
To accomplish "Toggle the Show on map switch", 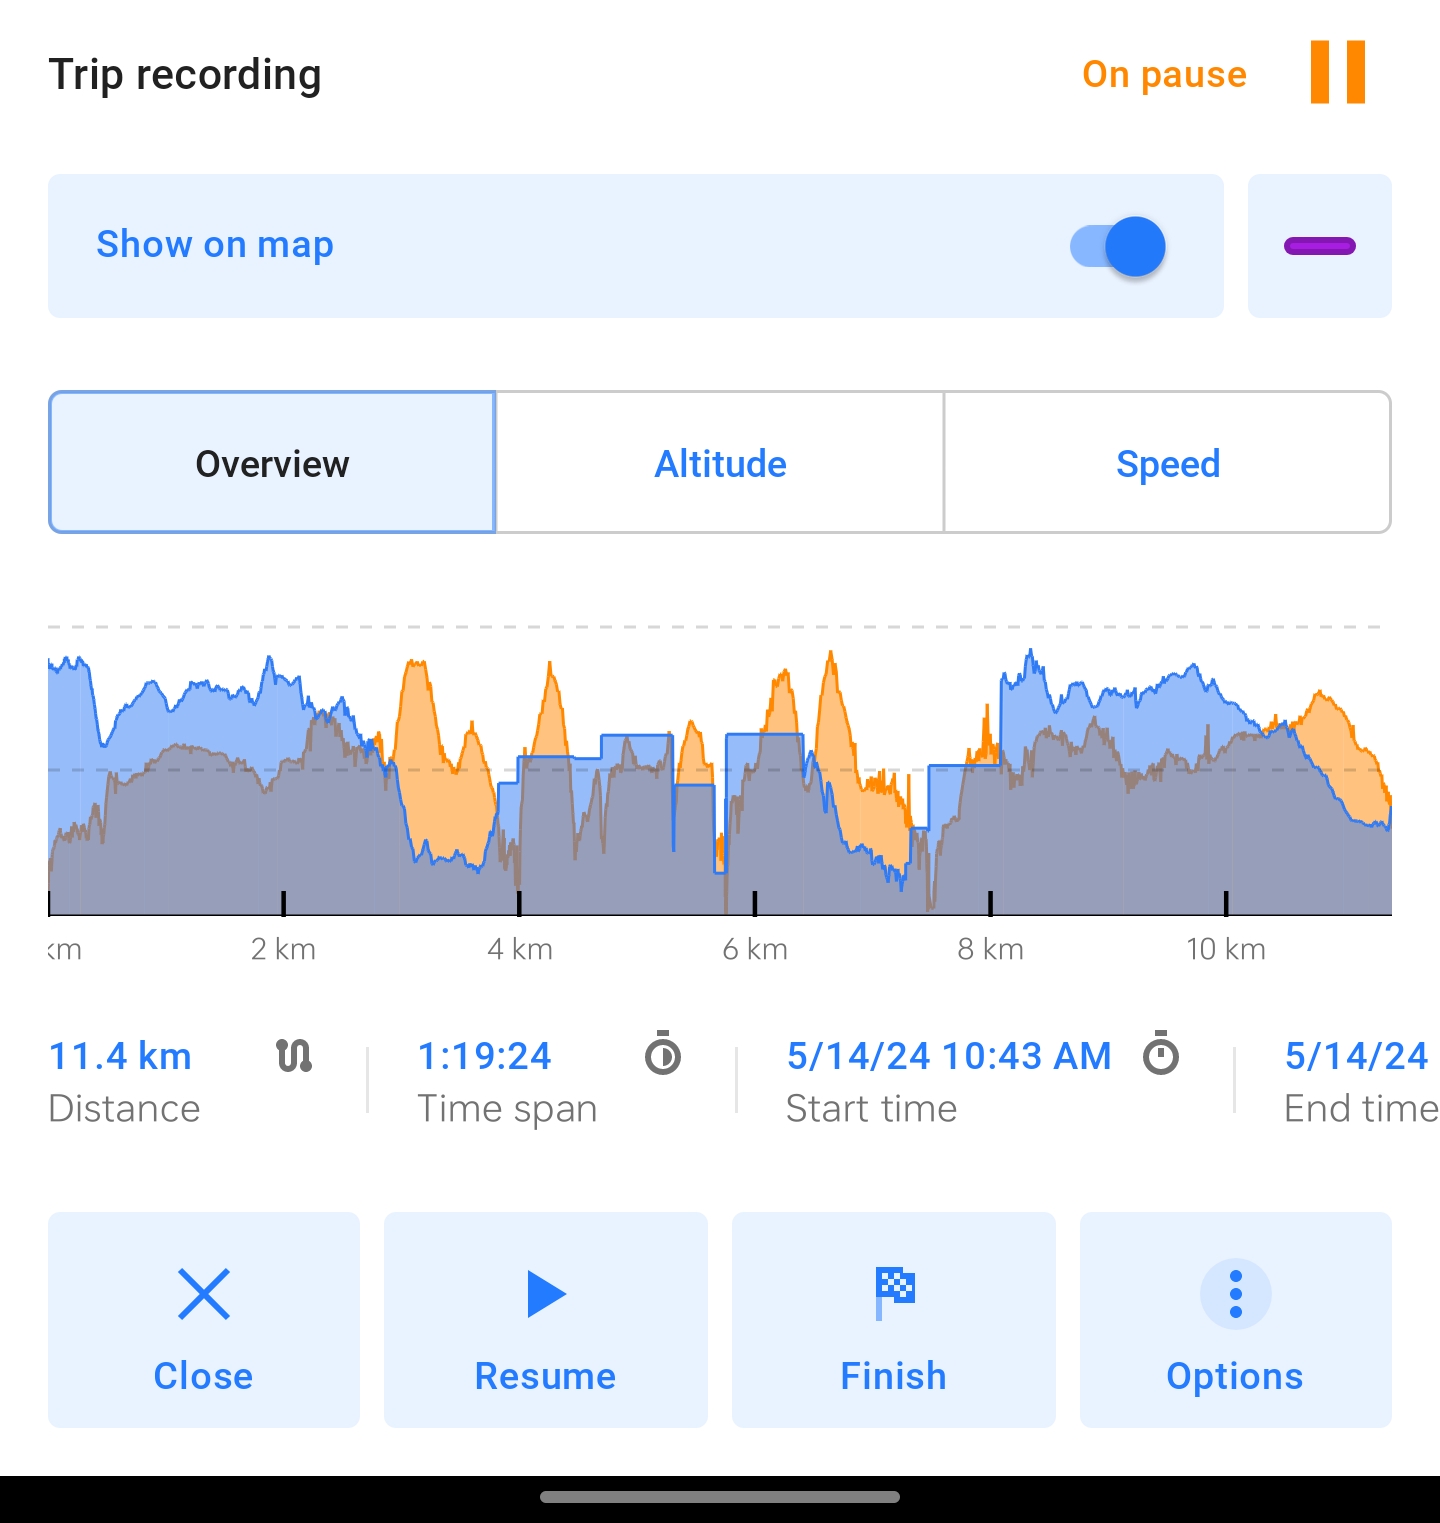I will coord(1117,246).
